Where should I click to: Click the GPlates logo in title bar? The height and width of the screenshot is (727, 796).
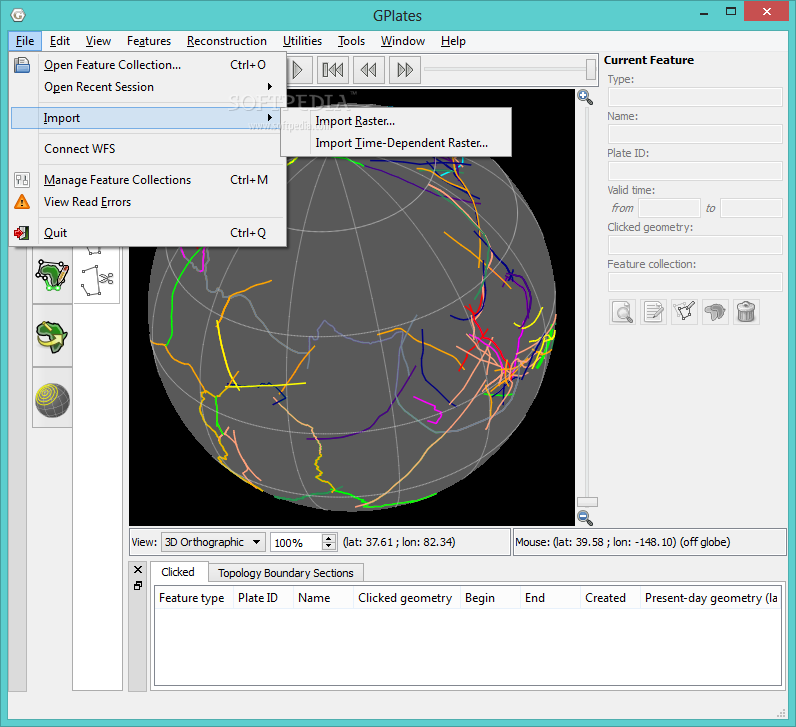click(x=18, y=15)
